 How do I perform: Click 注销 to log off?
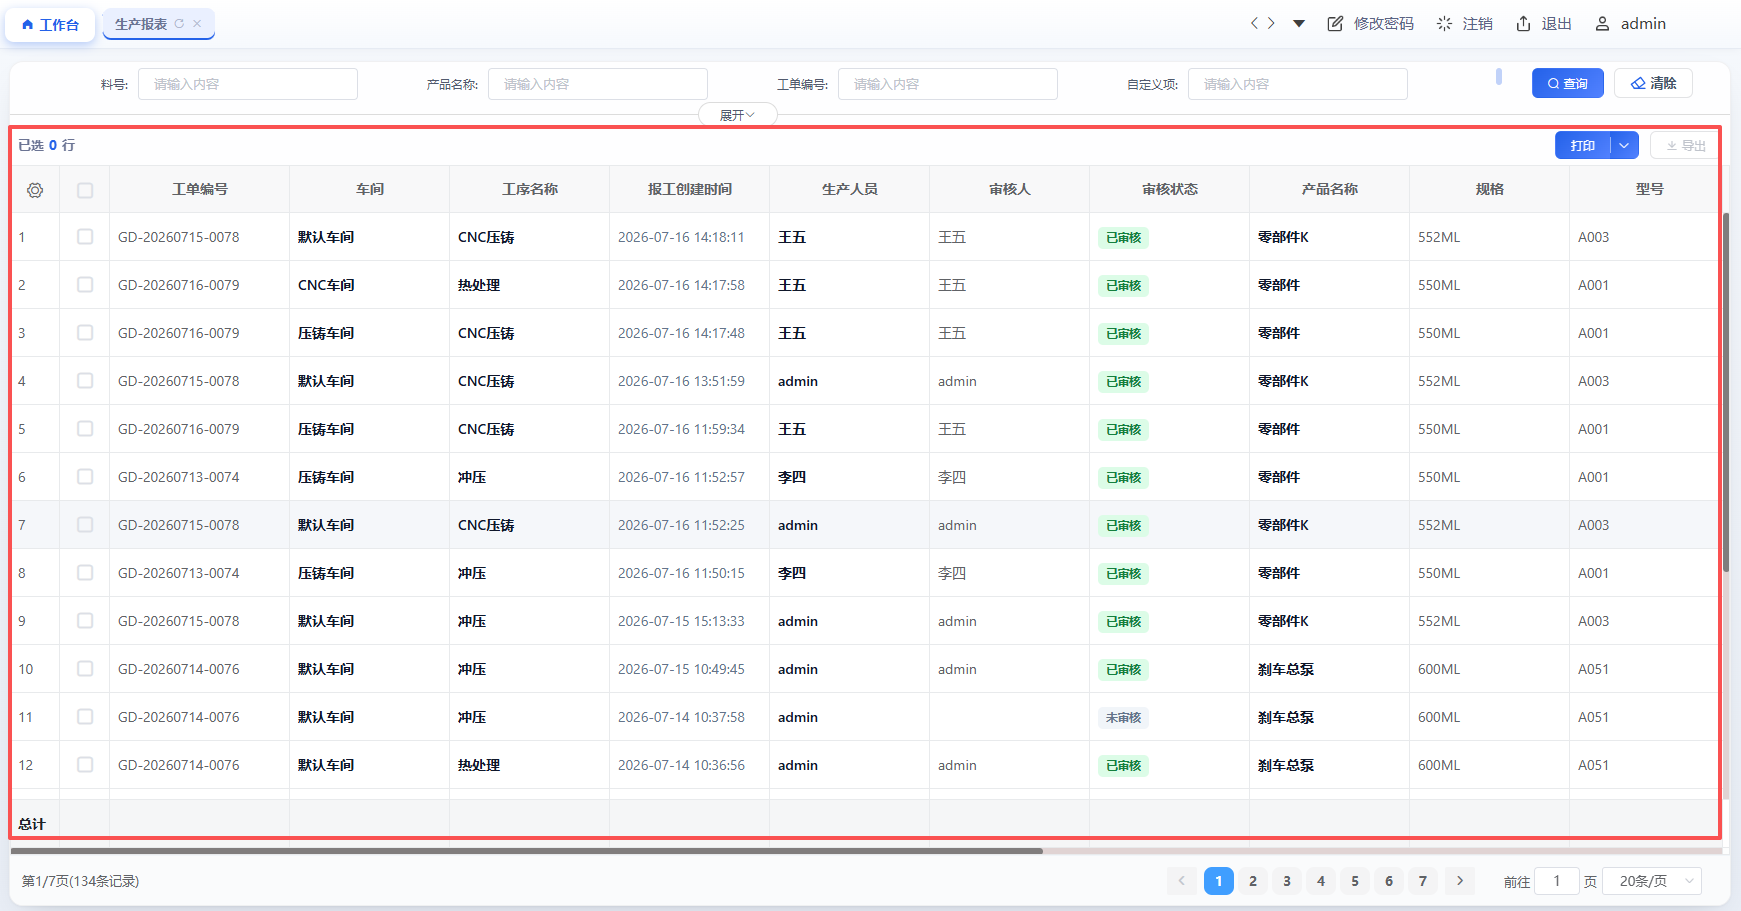(x=1464, y=24)
